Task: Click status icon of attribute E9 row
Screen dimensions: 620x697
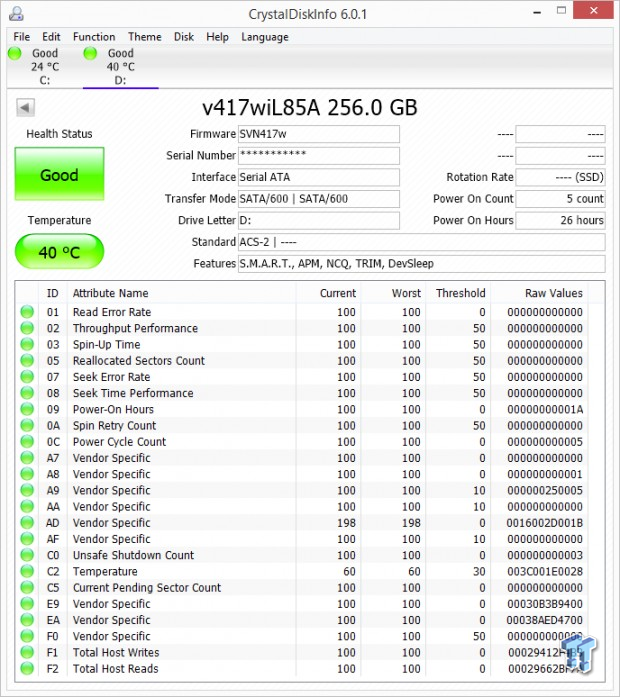Action: coord(27,604)
